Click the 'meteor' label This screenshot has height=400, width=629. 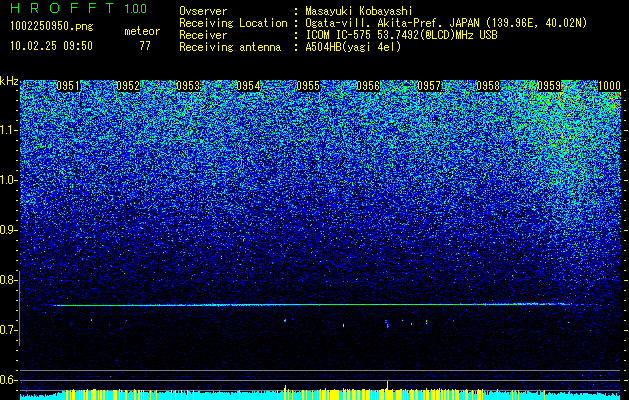pyautogui.click(x=142, y=31)
